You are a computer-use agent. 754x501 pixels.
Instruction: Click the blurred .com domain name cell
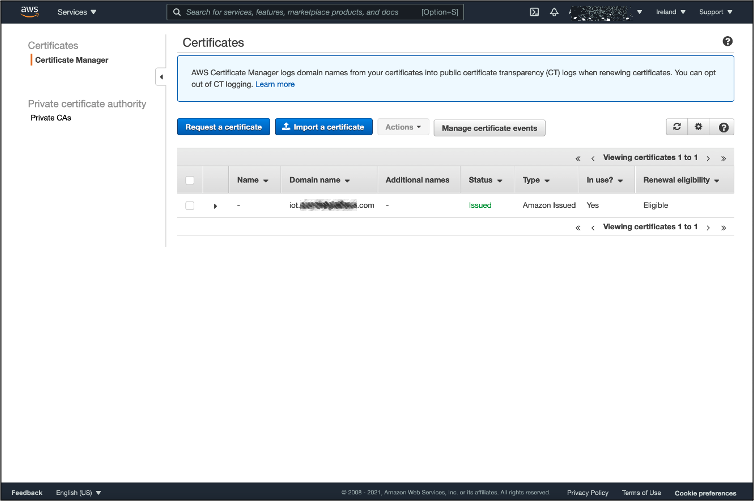(331, 205)
